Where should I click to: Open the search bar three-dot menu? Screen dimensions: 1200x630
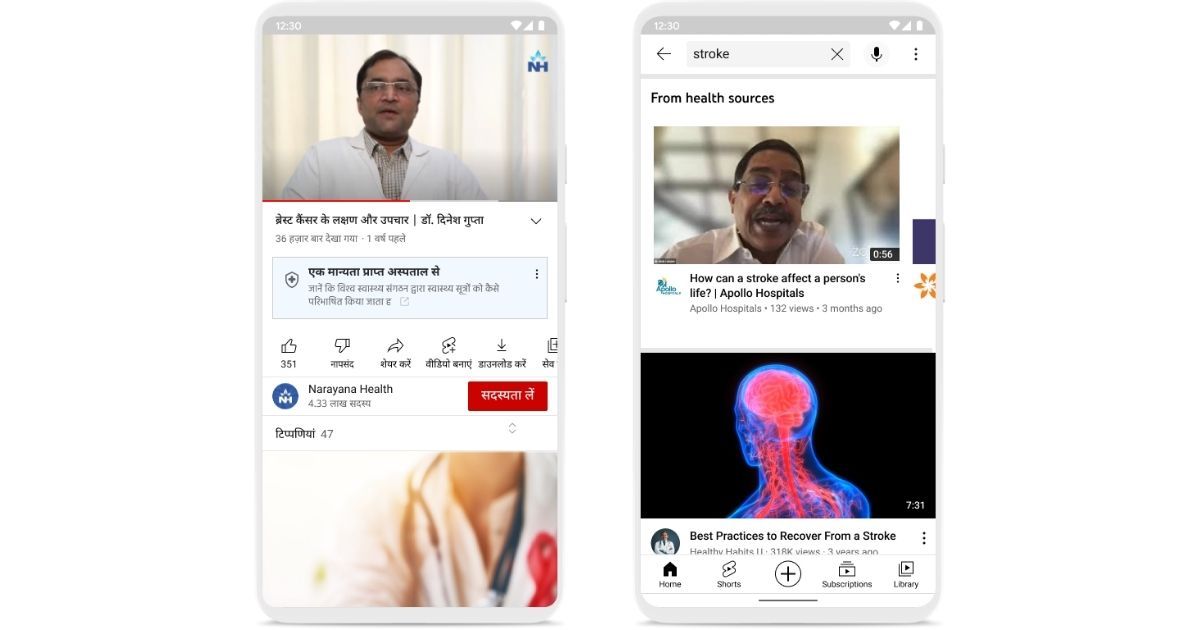pyautogui.click(x=915, y=54)
